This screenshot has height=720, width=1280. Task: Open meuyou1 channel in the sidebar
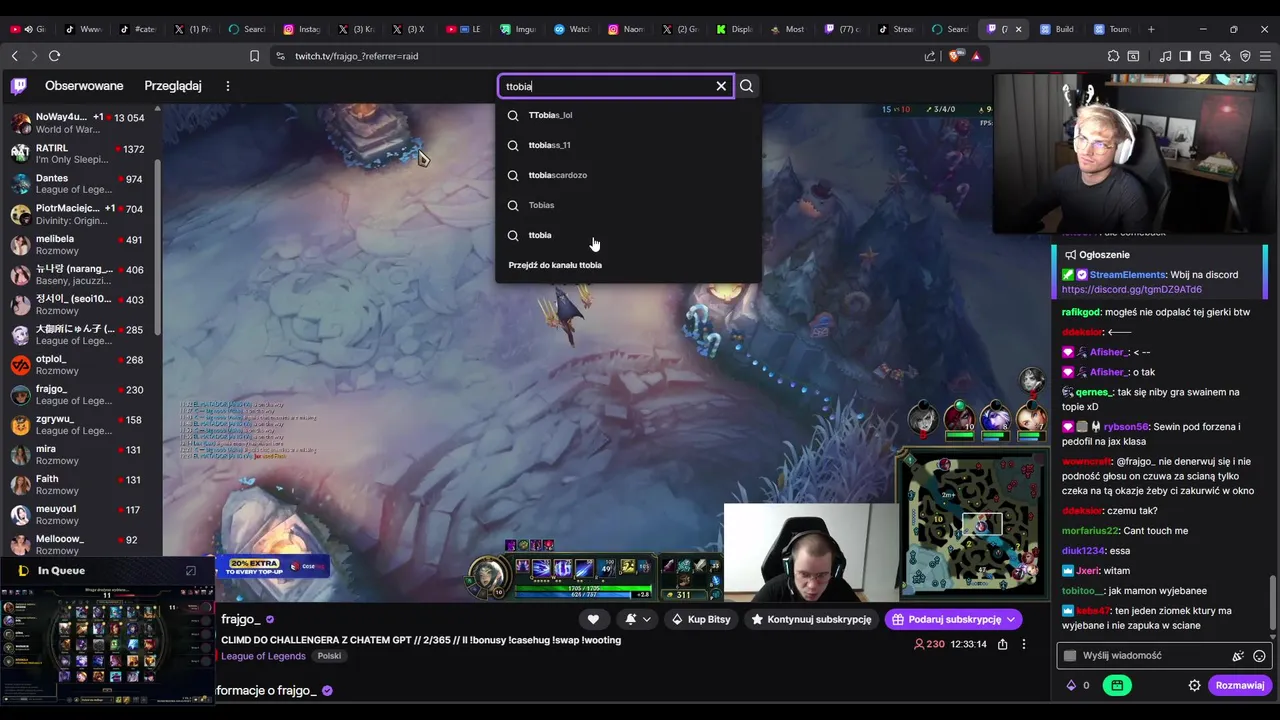78,514
